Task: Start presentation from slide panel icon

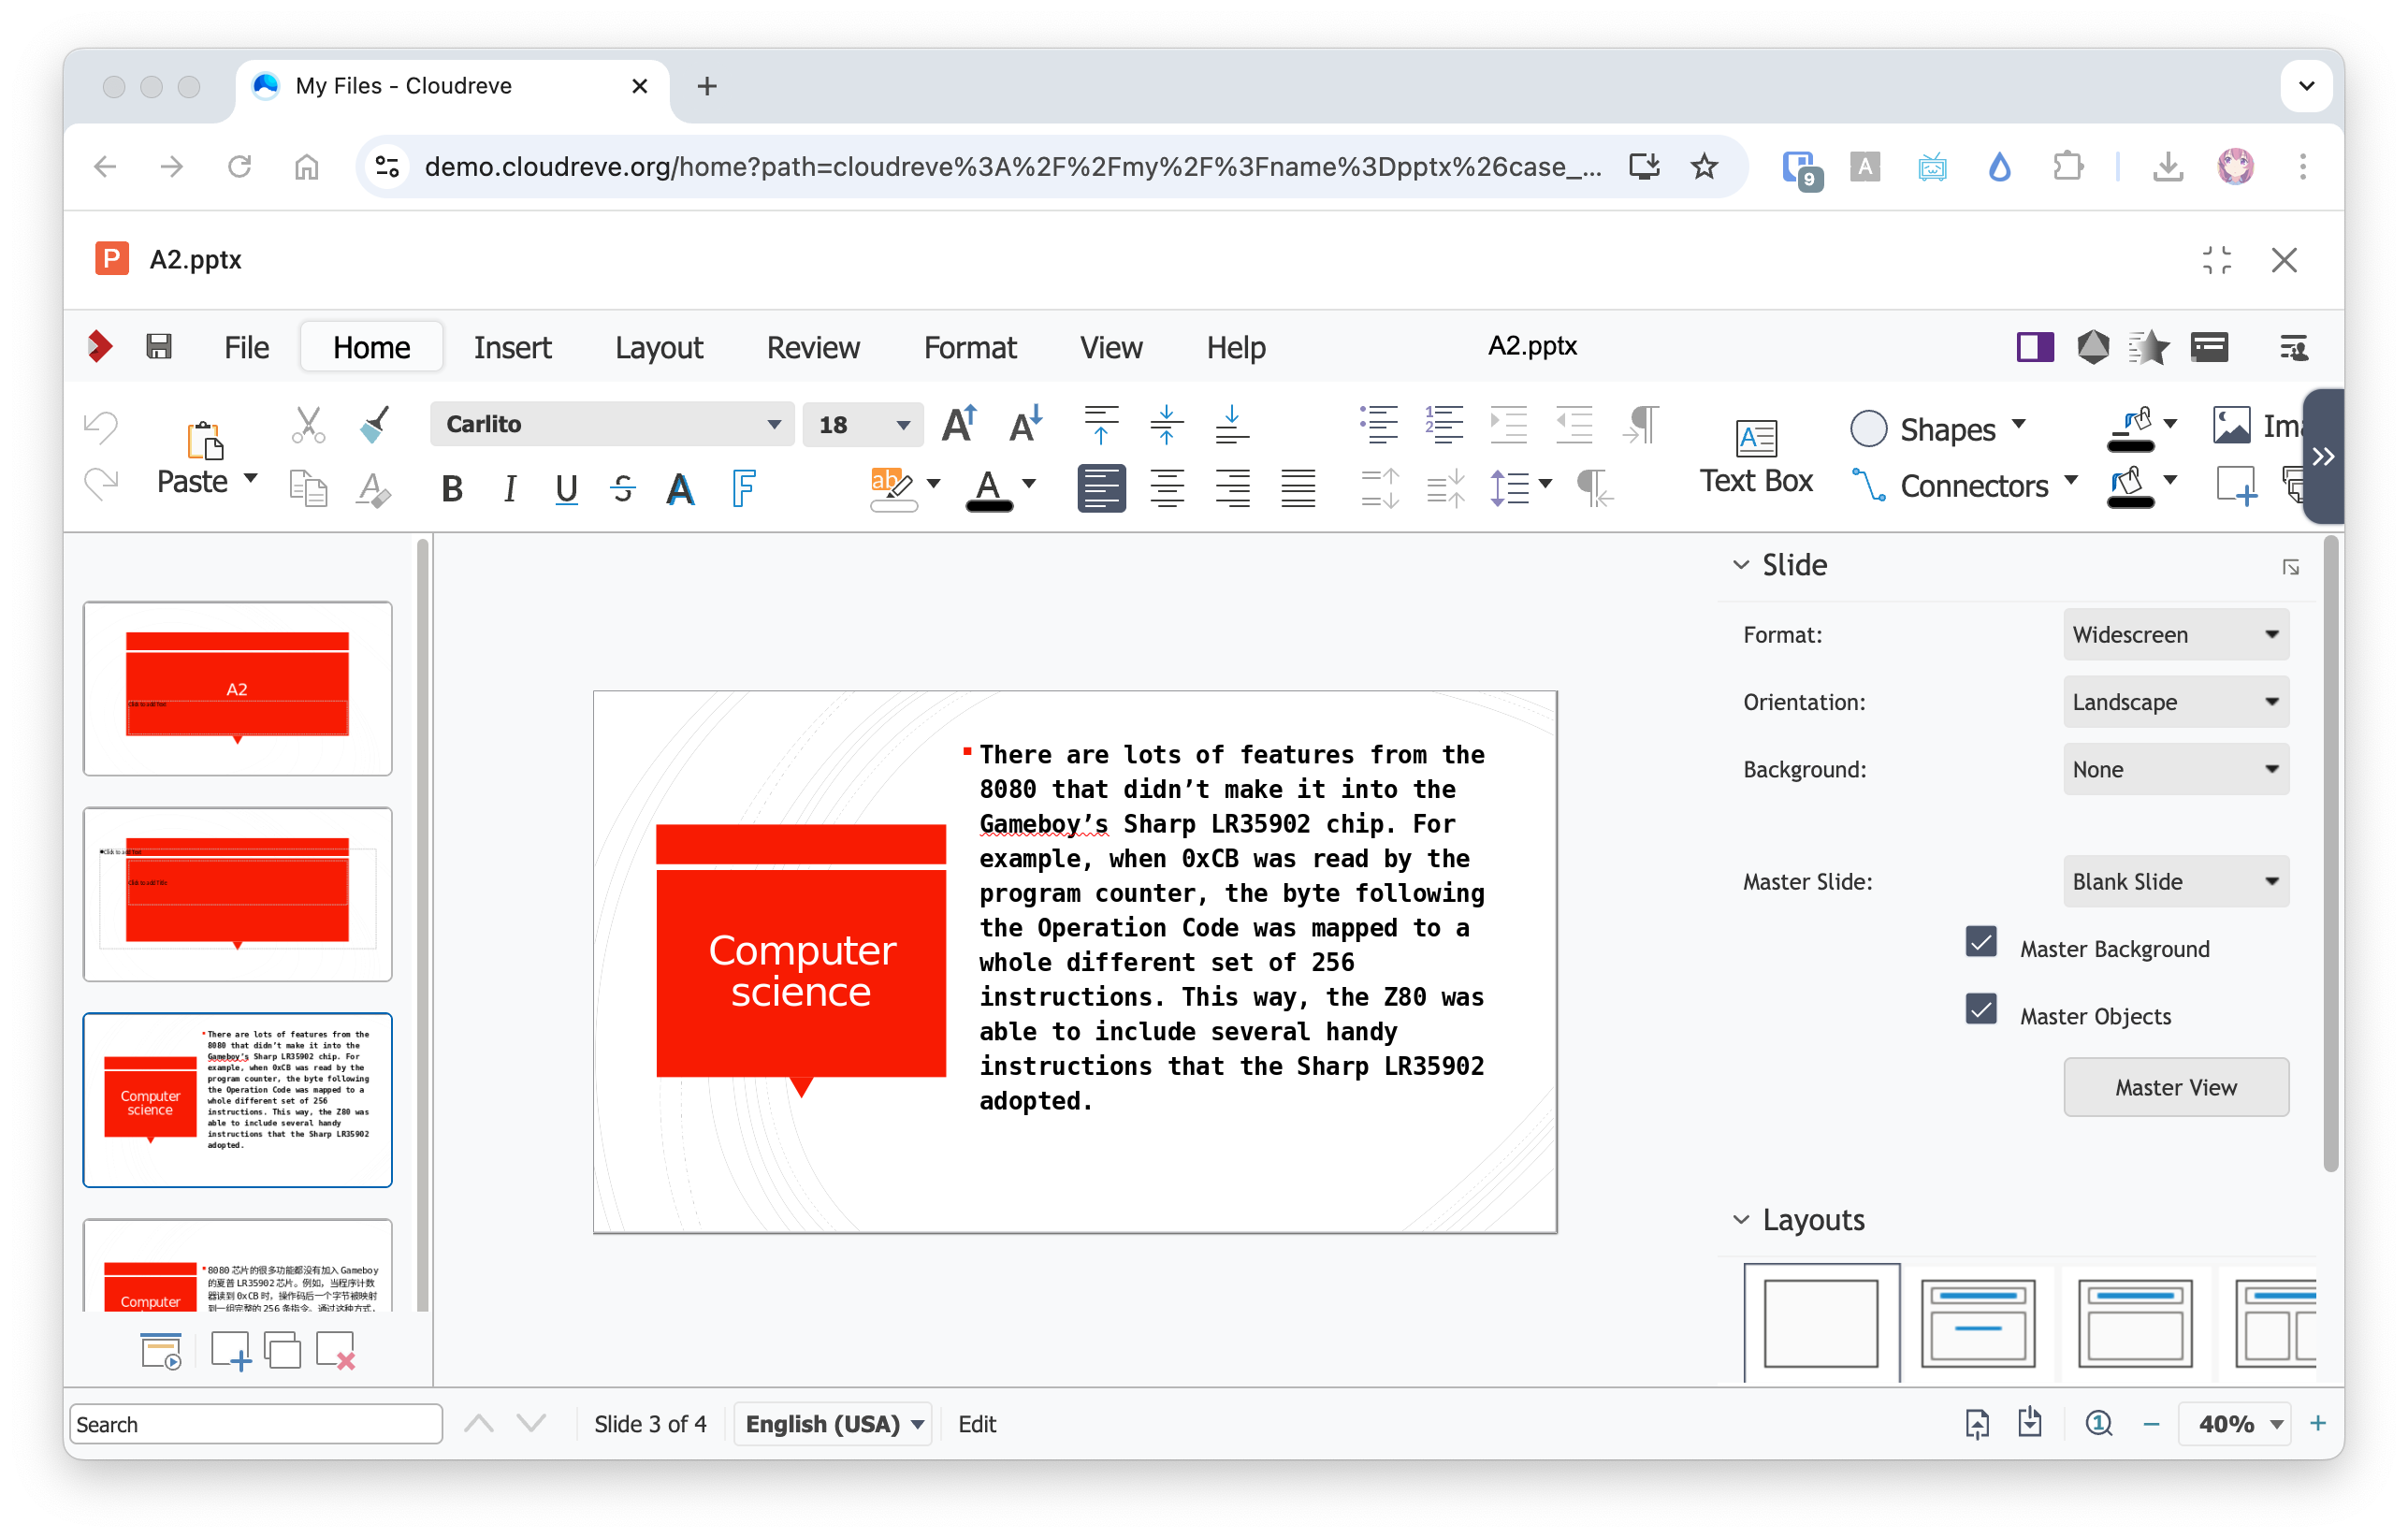Action: (161, 1351)
